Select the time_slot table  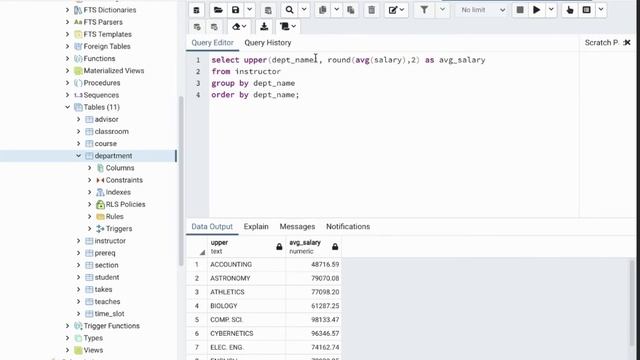click(109, 313)
